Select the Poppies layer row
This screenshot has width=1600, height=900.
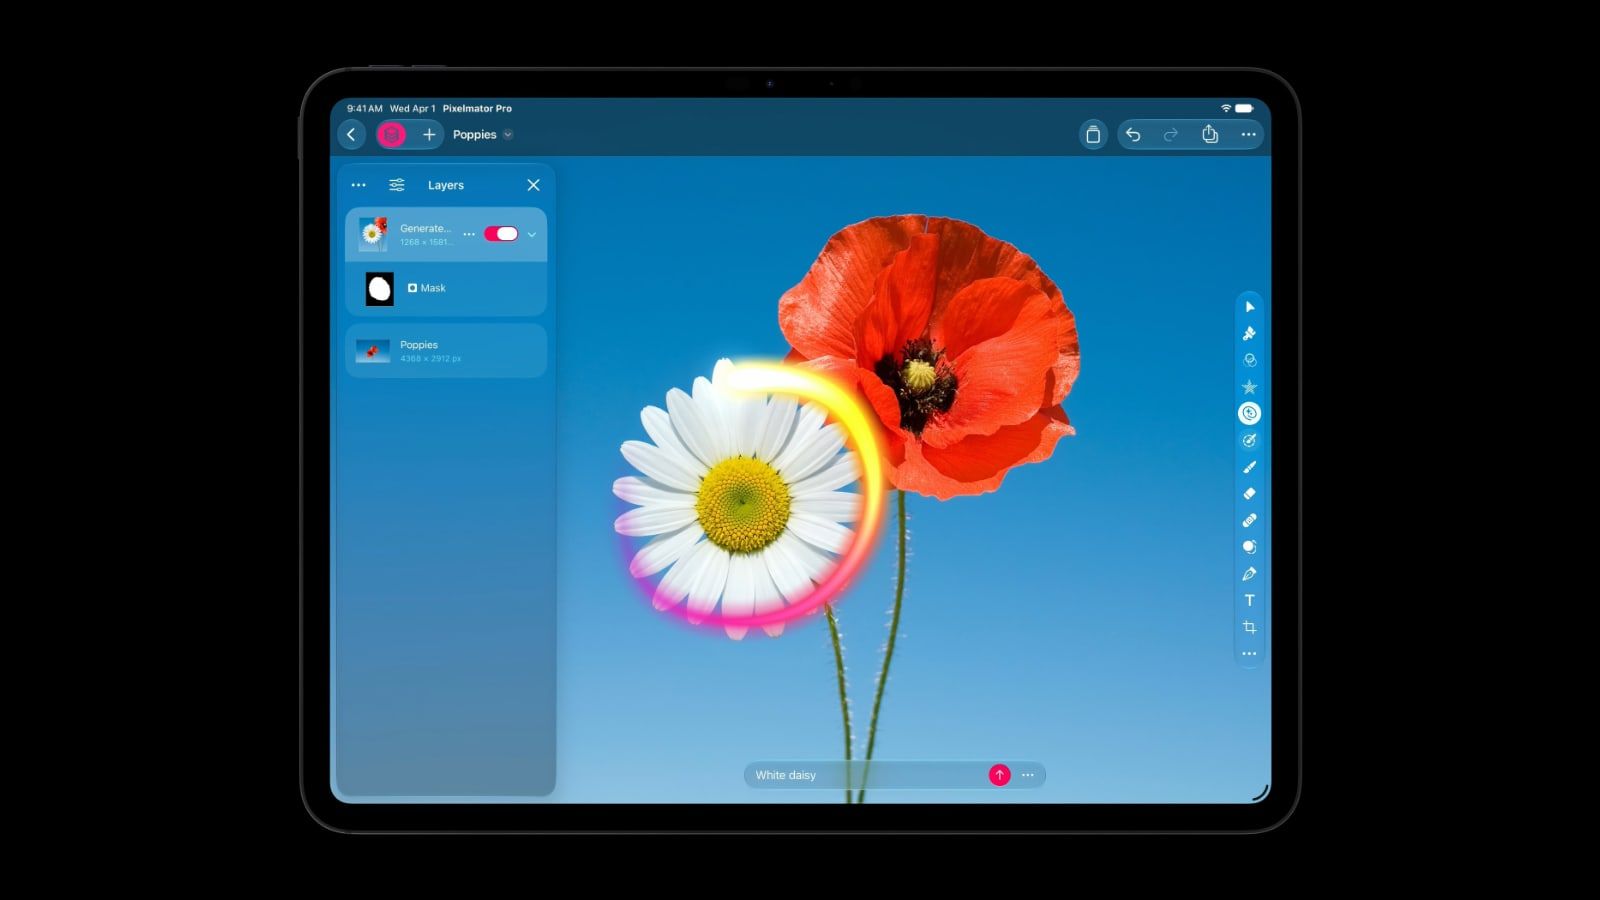[446, 351]
